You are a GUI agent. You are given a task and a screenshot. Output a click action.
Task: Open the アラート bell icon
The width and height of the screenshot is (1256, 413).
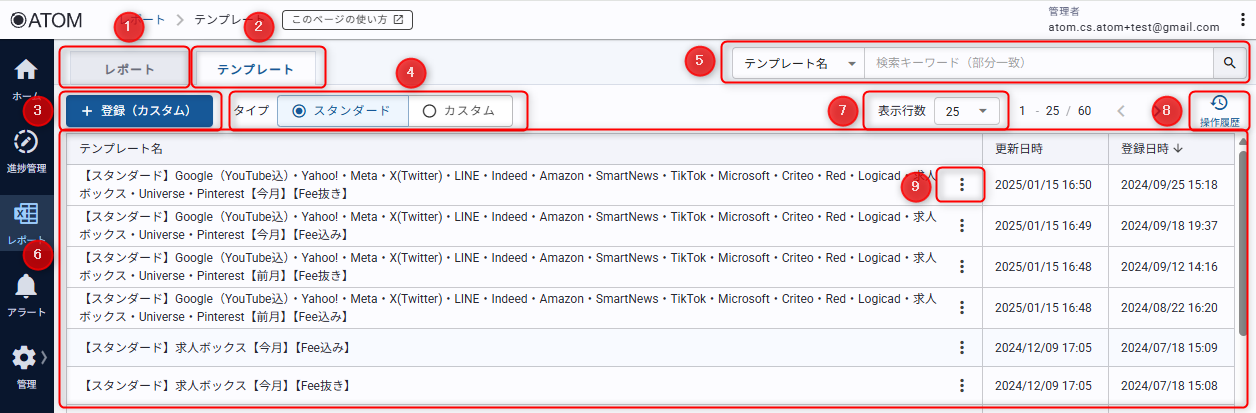pyautogui.click(x=26, y=289)
